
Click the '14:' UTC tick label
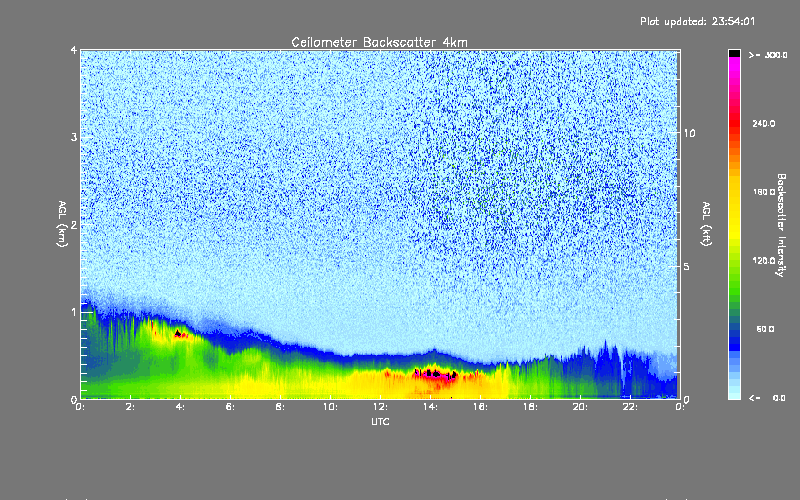coord(430,407)
